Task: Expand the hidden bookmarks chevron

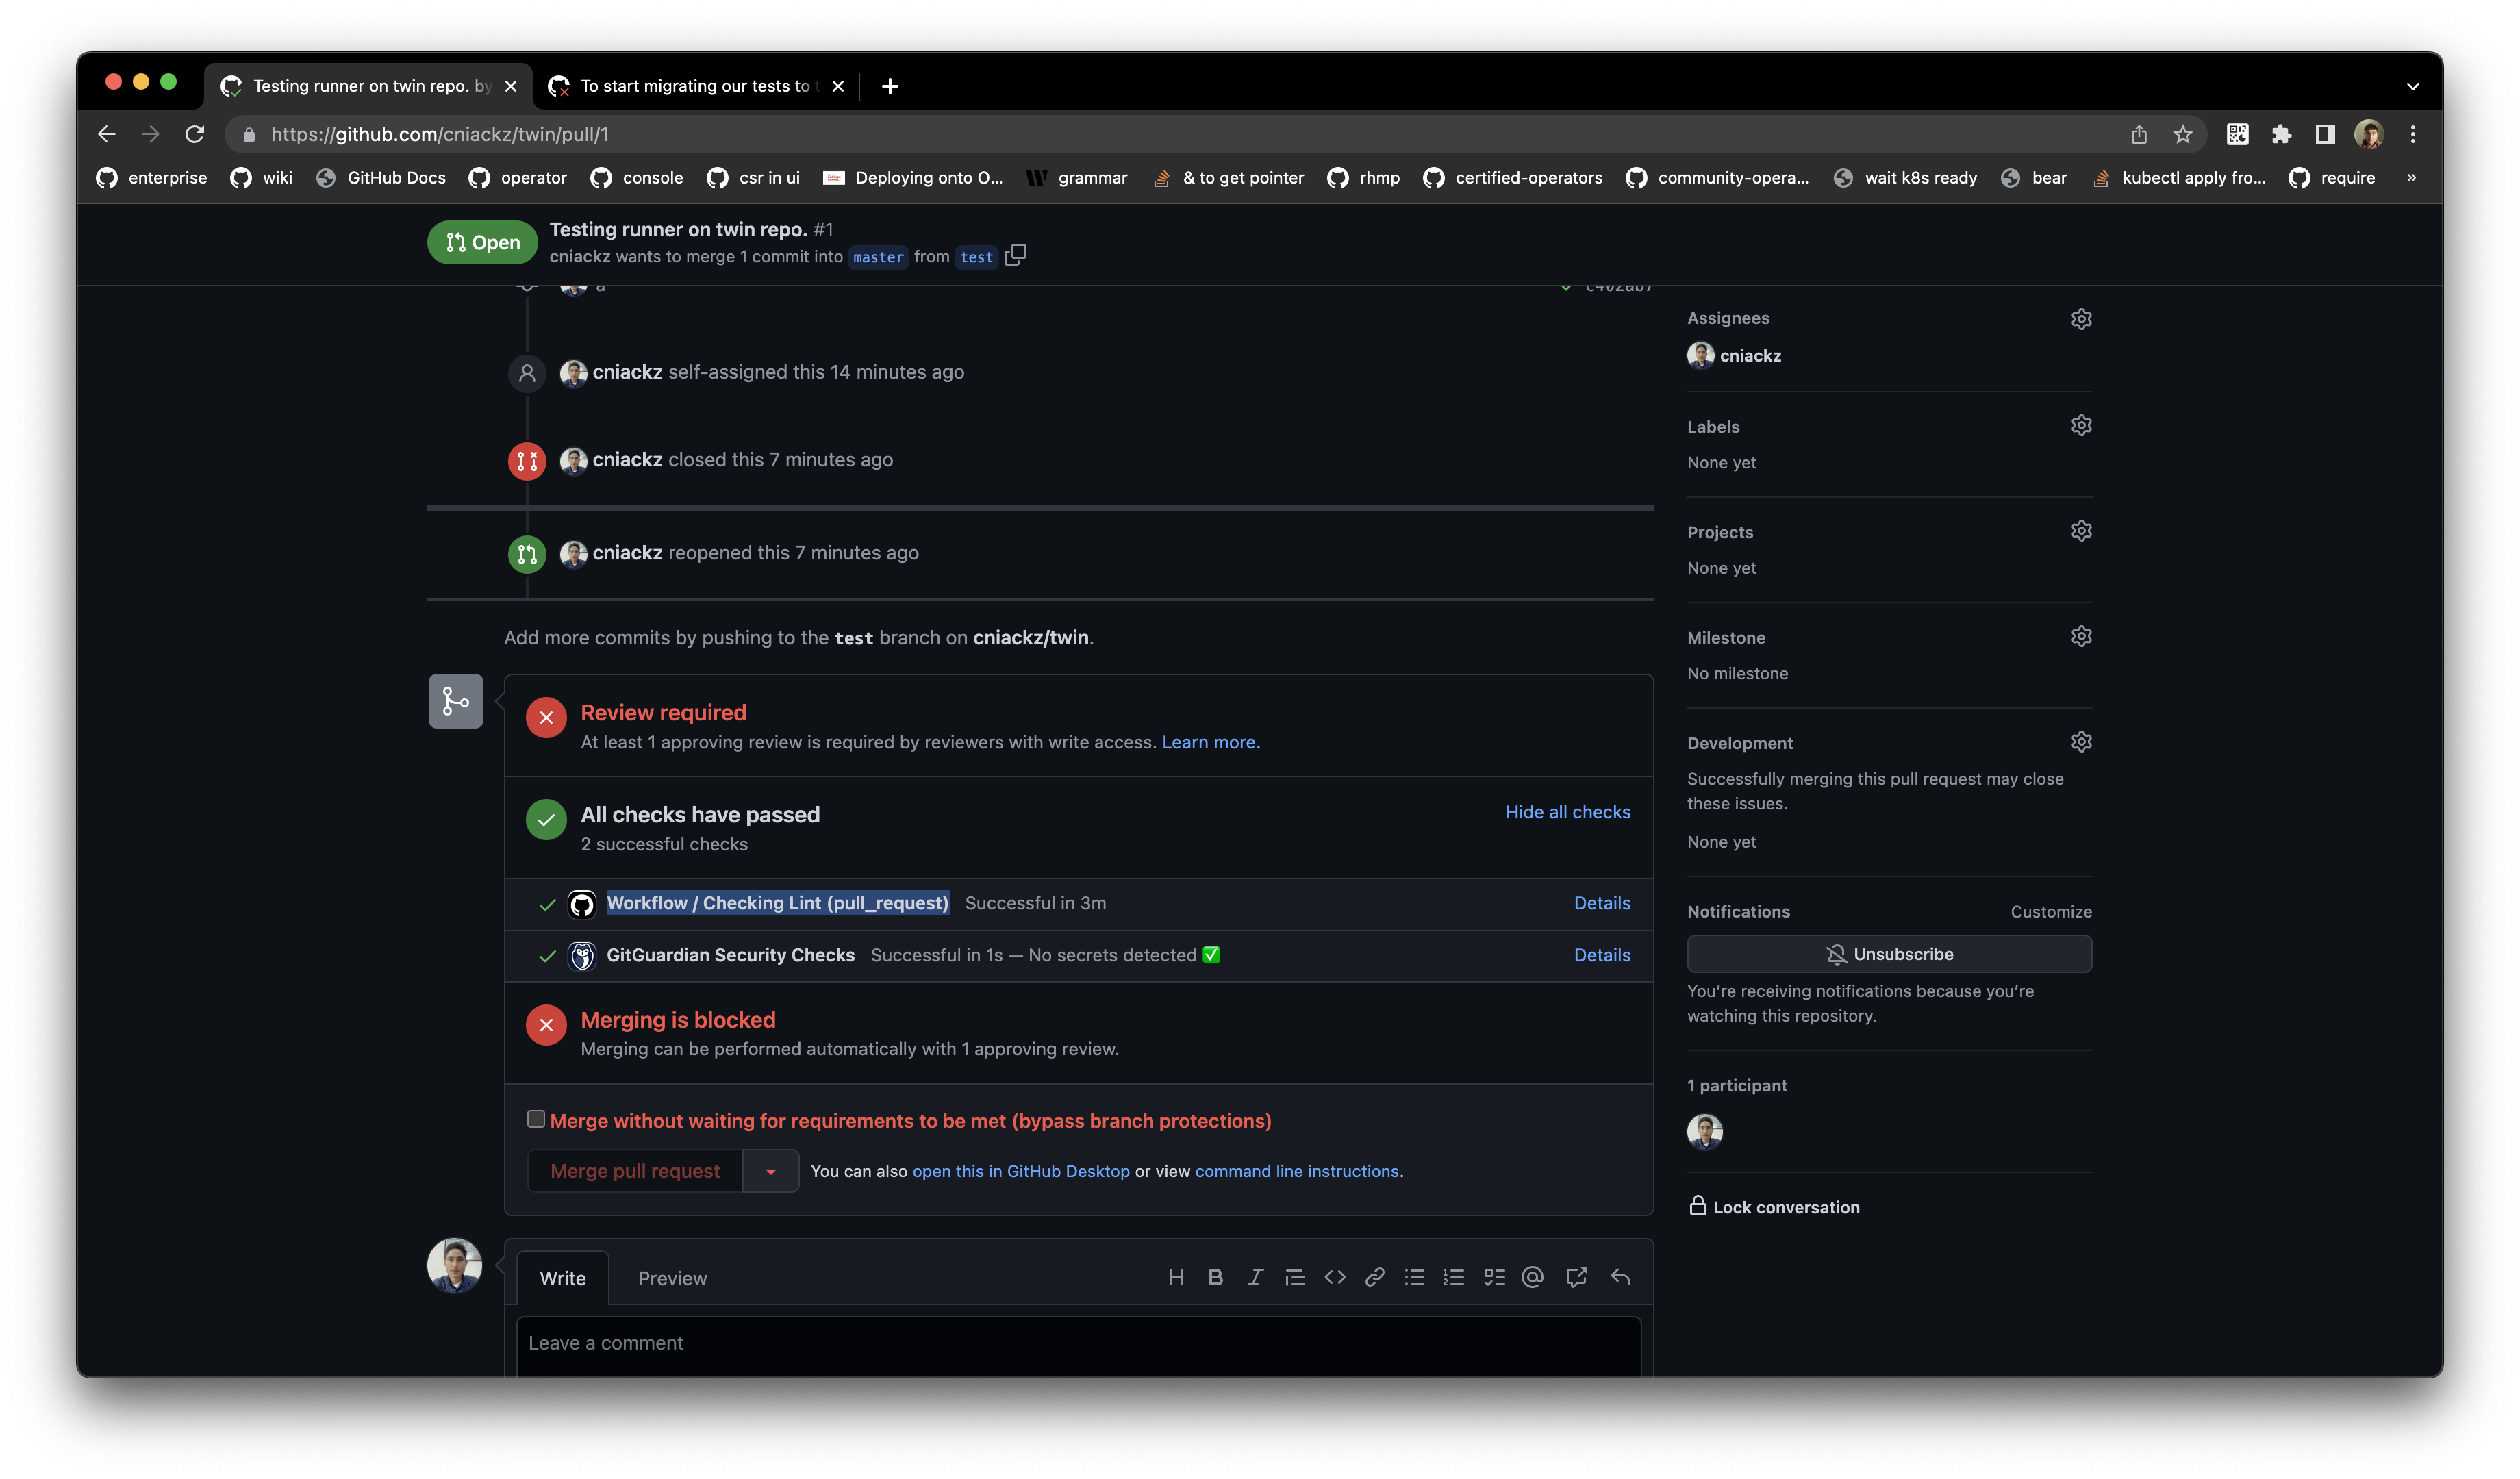Action: [x=2411, y=178]
